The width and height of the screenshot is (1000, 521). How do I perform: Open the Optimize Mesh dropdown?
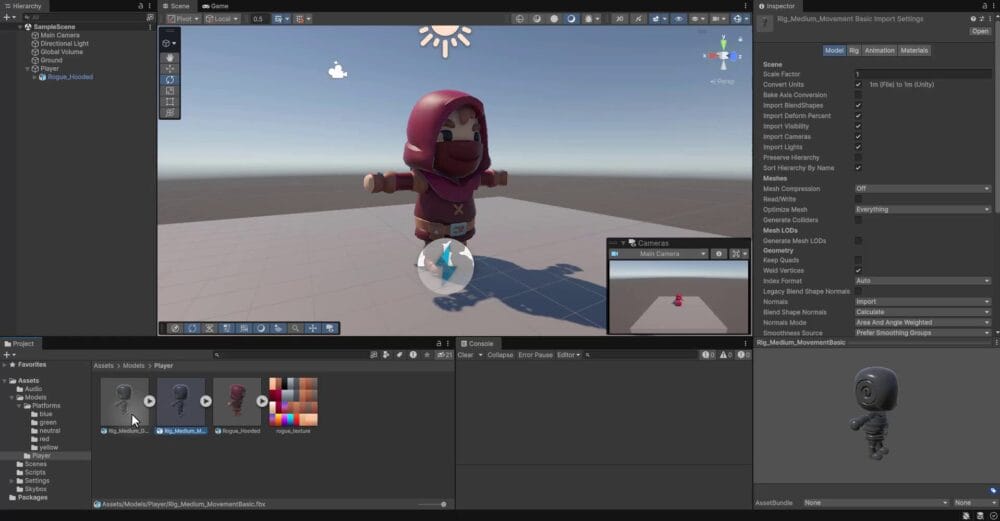923,209
